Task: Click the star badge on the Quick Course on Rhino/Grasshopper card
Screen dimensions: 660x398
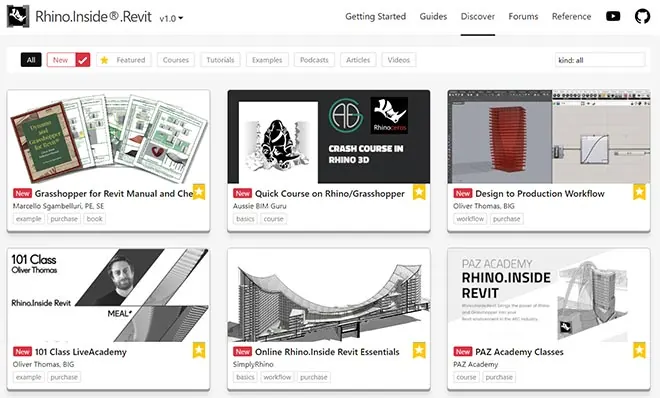Action: tap(419, 192)
